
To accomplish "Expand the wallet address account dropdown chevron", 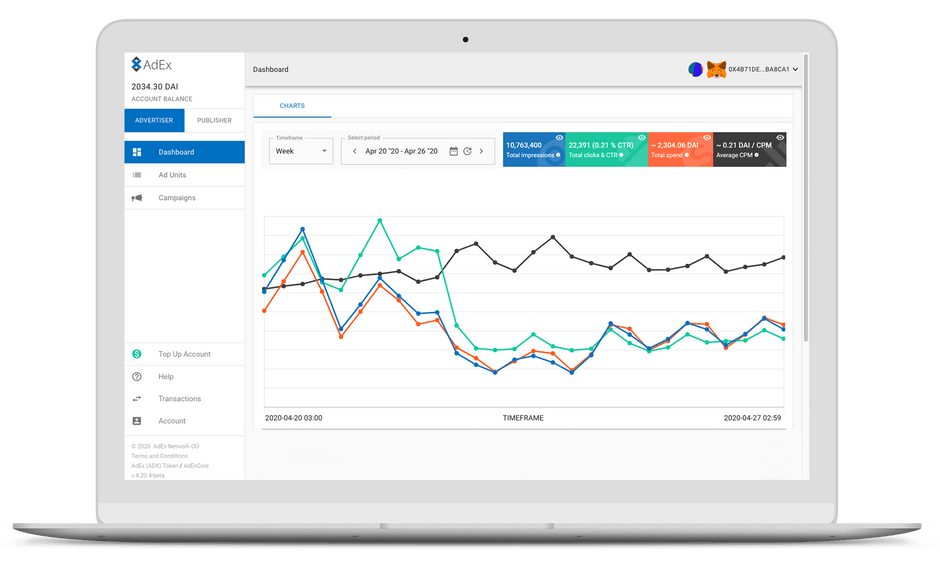I will click(796, 70).
